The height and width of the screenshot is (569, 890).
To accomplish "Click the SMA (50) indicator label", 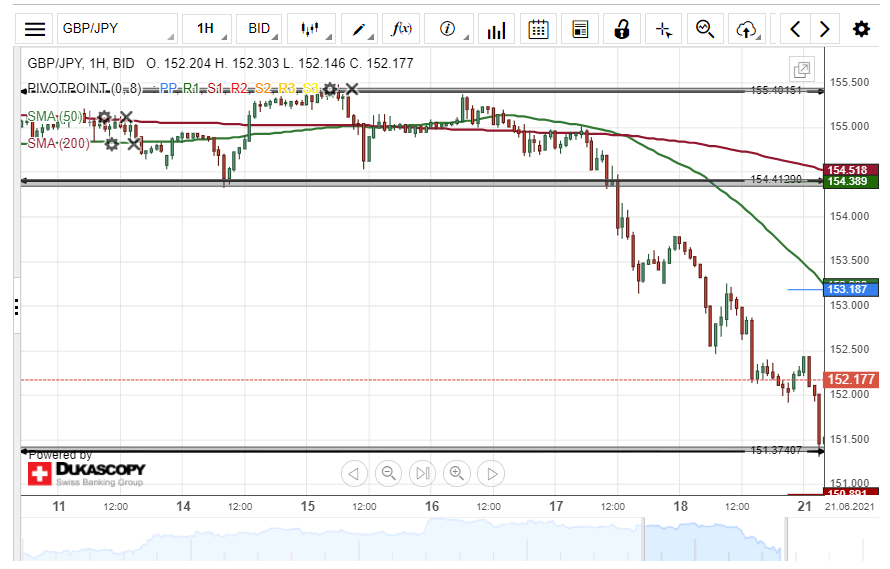I will [55, 117].
